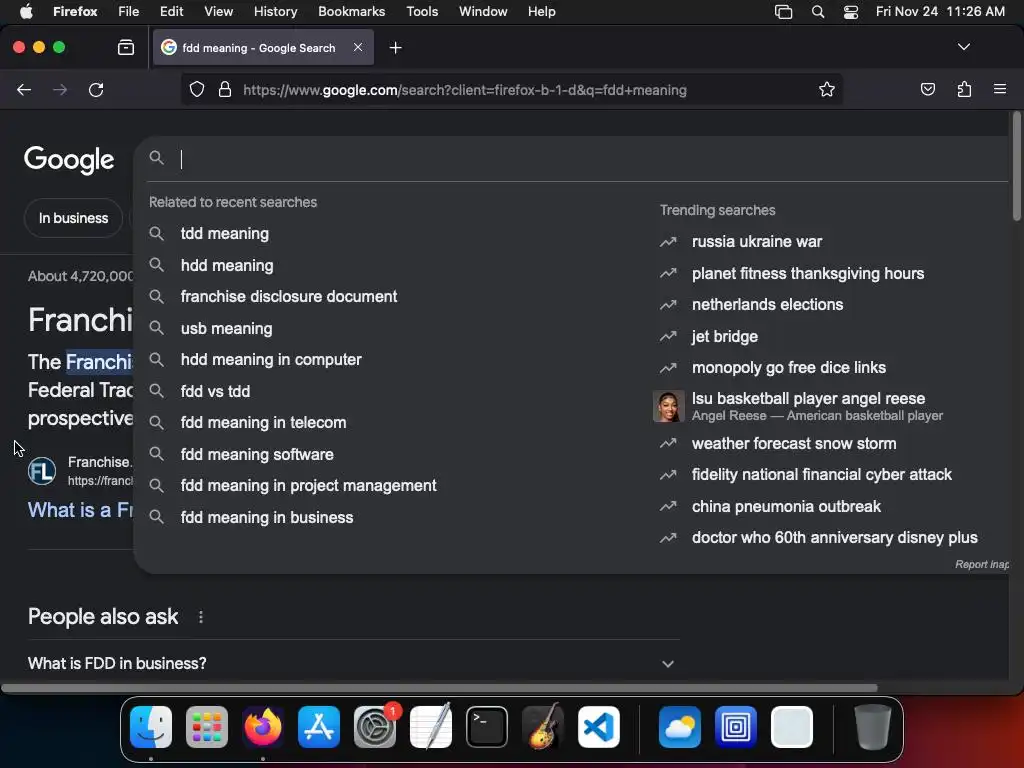The width and height of the screenshot is (1024, 768).
Task: Open App Store from the dock
Action: 319,727
